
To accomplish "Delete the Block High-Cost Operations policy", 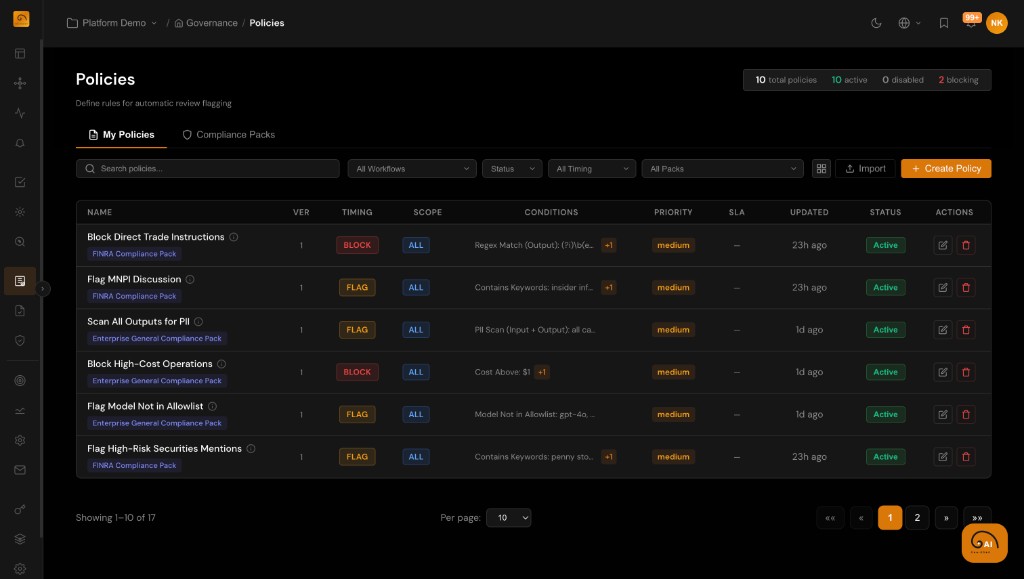I will [965, 372].
